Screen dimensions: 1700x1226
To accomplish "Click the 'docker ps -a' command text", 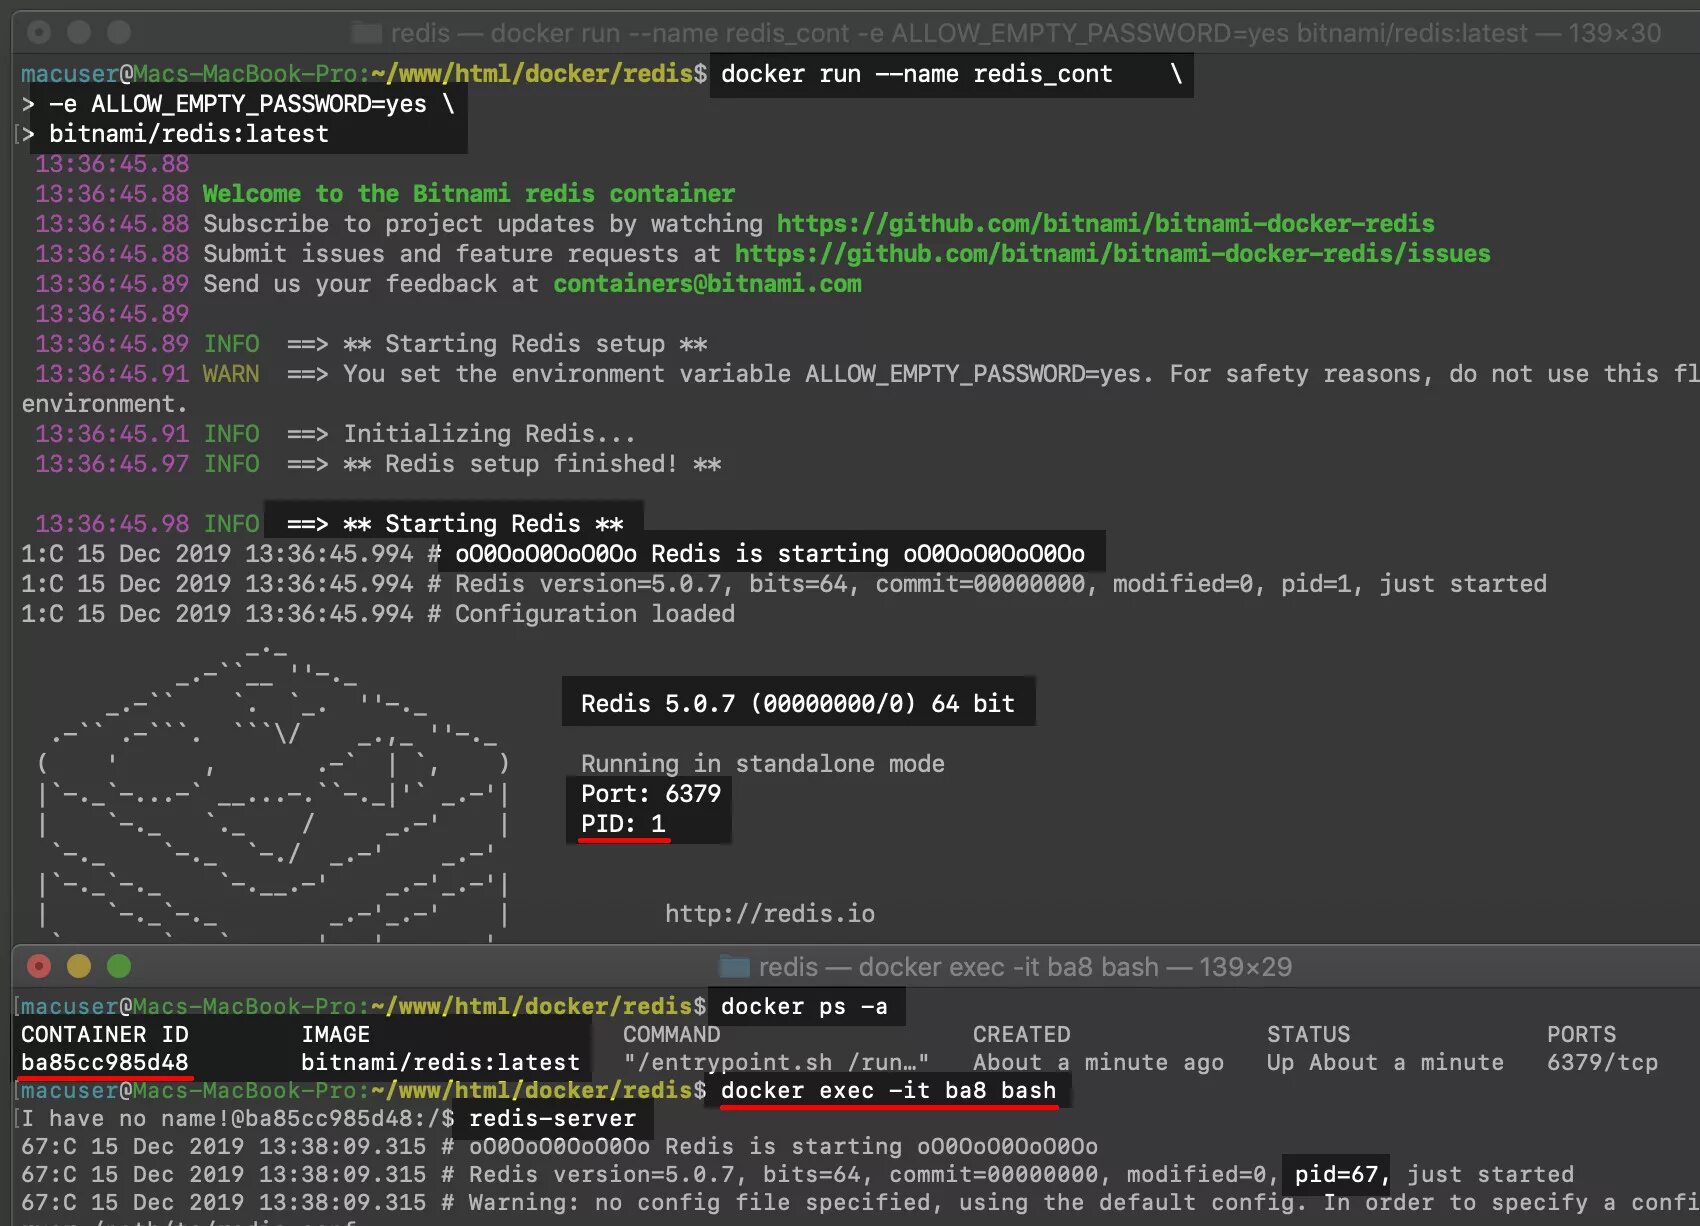I will pos(804,1007).
